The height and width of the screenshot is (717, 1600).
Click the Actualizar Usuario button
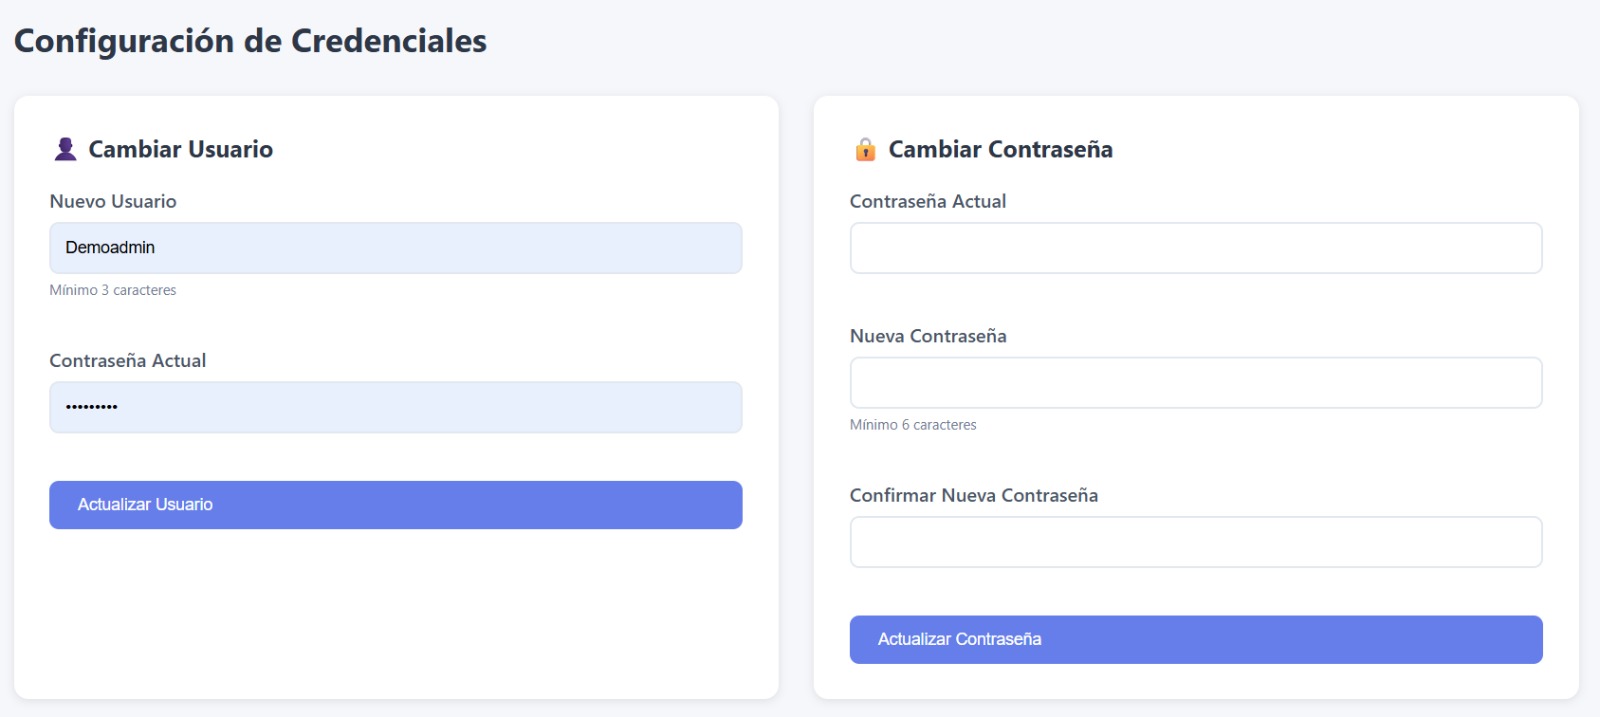395,504
